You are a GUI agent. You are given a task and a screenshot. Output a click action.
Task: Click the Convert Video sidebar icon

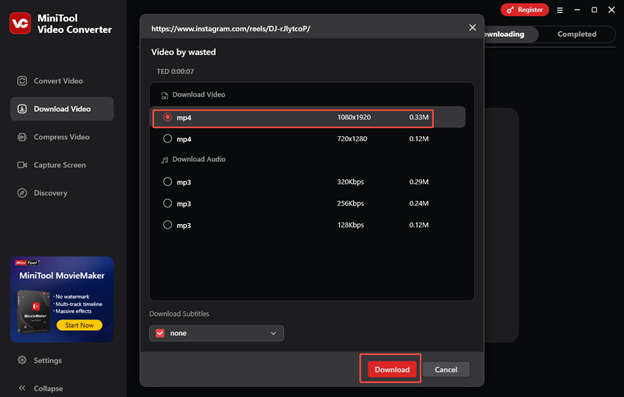click(x=22, y=81)
